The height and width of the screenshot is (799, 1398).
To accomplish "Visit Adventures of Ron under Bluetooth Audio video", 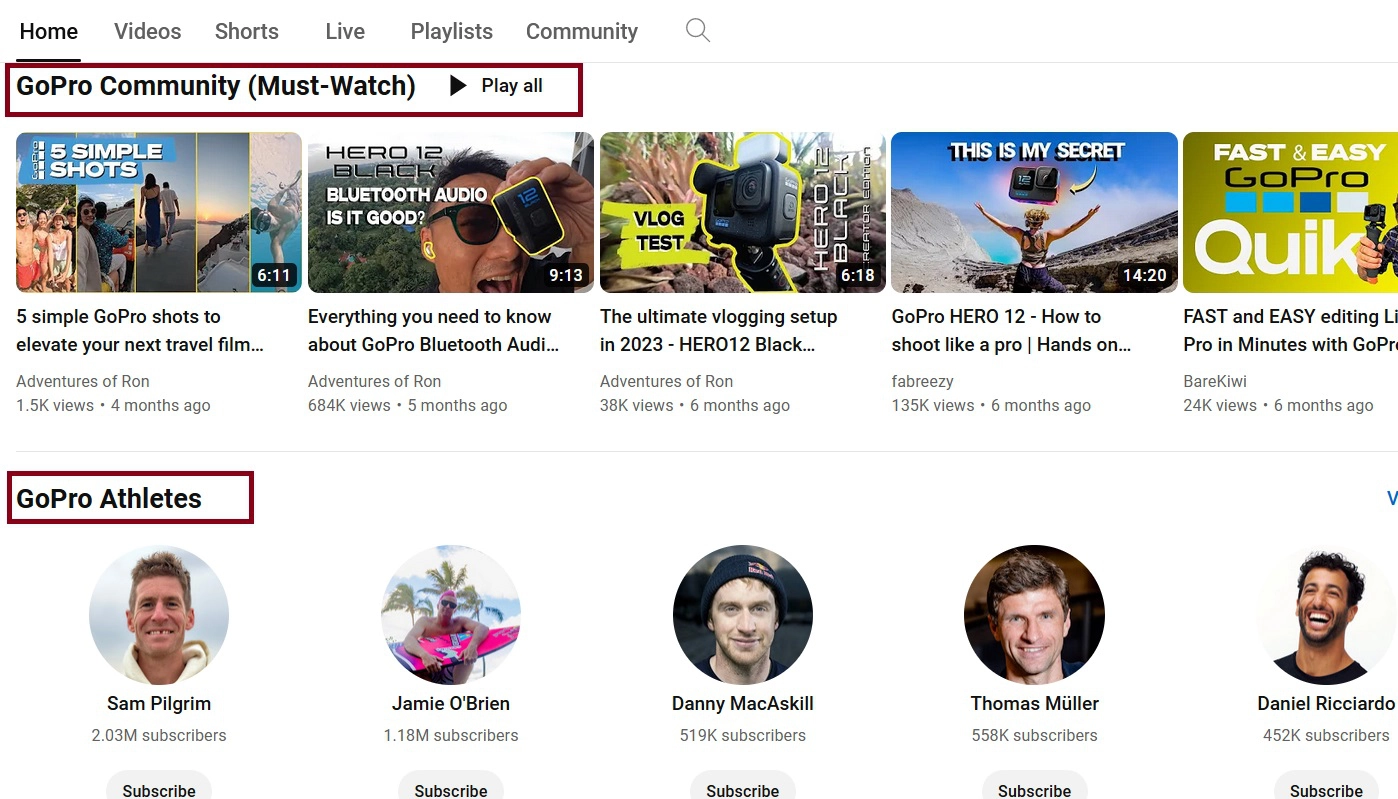I will point(374,381).
